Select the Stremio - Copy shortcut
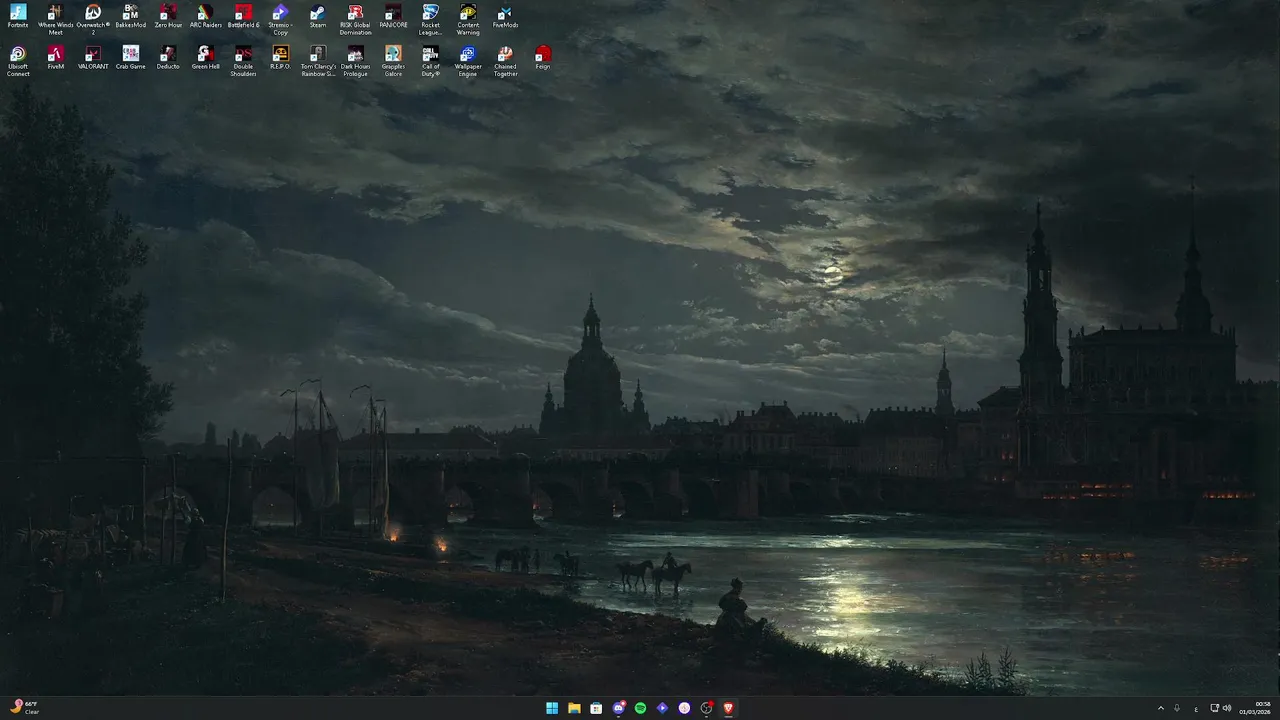The height and width of the screenshot is (720, 1280). pyautogui.click(x=280, y=20)
